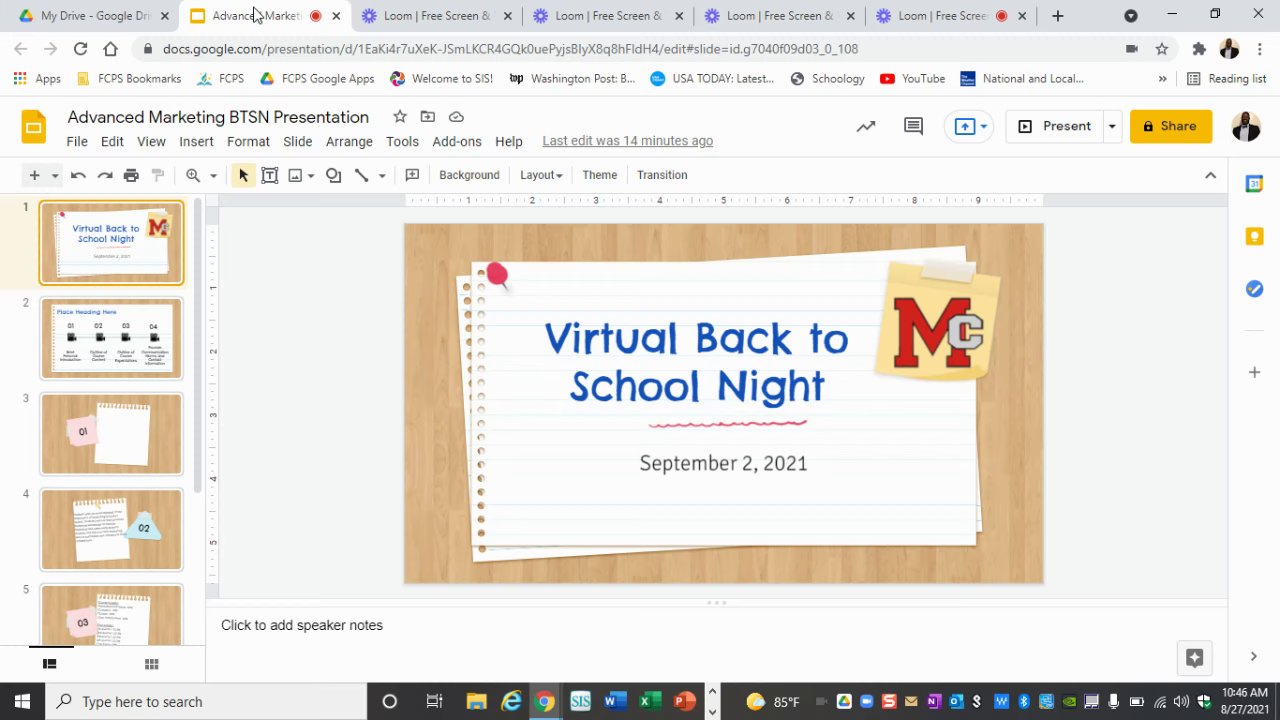Switch to filmstrip view
The width and height of the screenshot is (1280, 720).
coord(49,664)
